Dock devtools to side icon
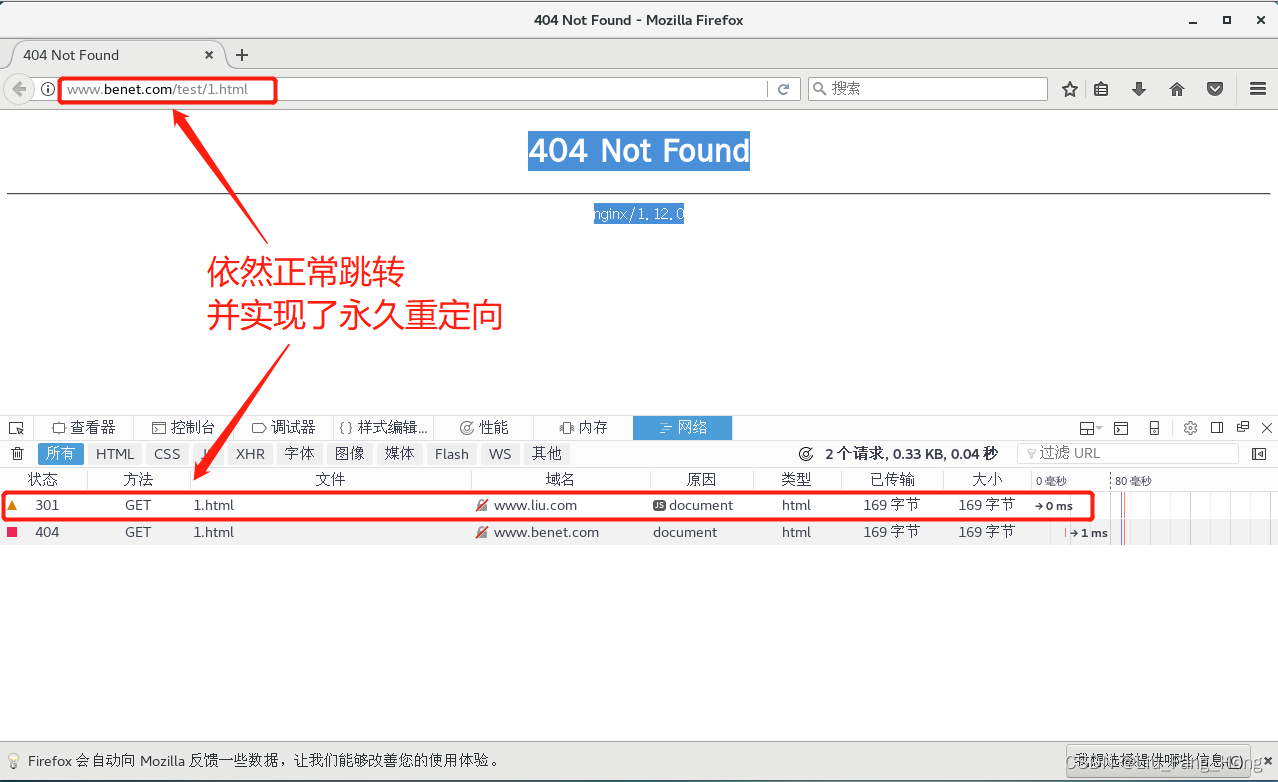Screen dimensions: 1278x782 1217,428
